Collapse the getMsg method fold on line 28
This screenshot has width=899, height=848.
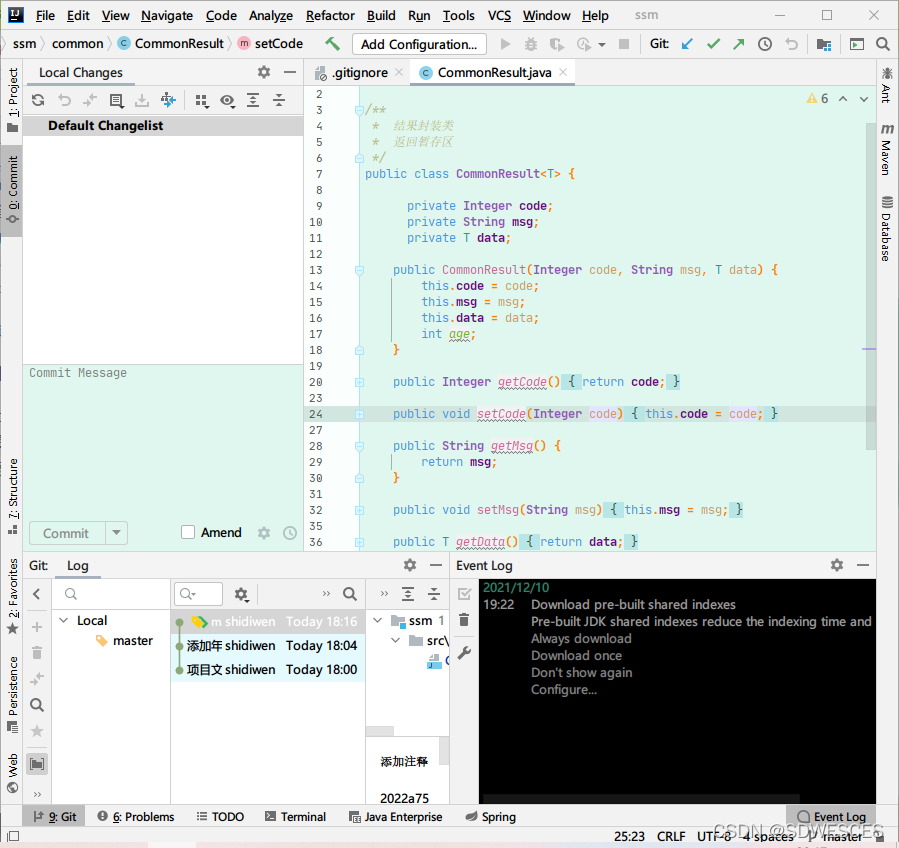pos(359,446)
